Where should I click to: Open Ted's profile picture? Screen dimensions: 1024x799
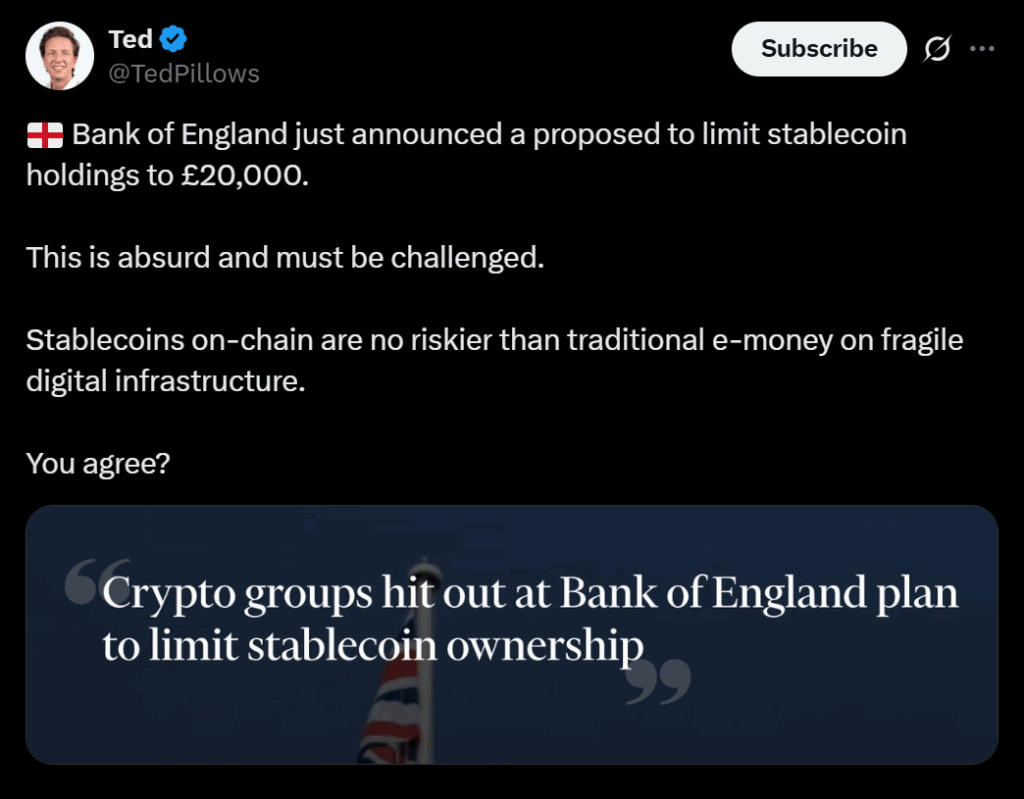[x=61, y=54]
